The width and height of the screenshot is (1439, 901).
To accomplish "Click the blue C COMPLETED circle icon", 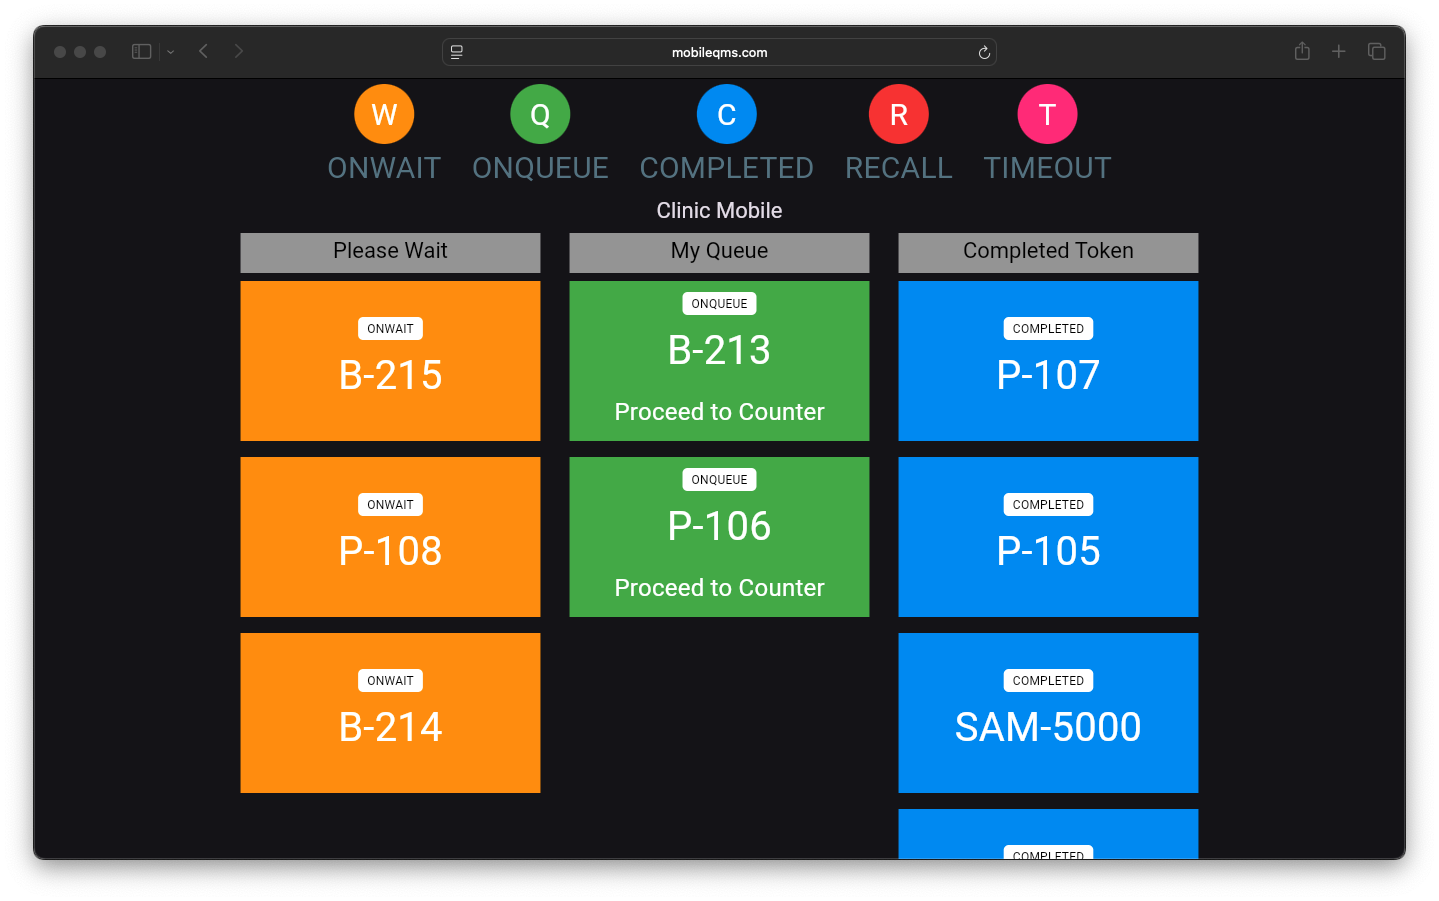I will point(726,115).
